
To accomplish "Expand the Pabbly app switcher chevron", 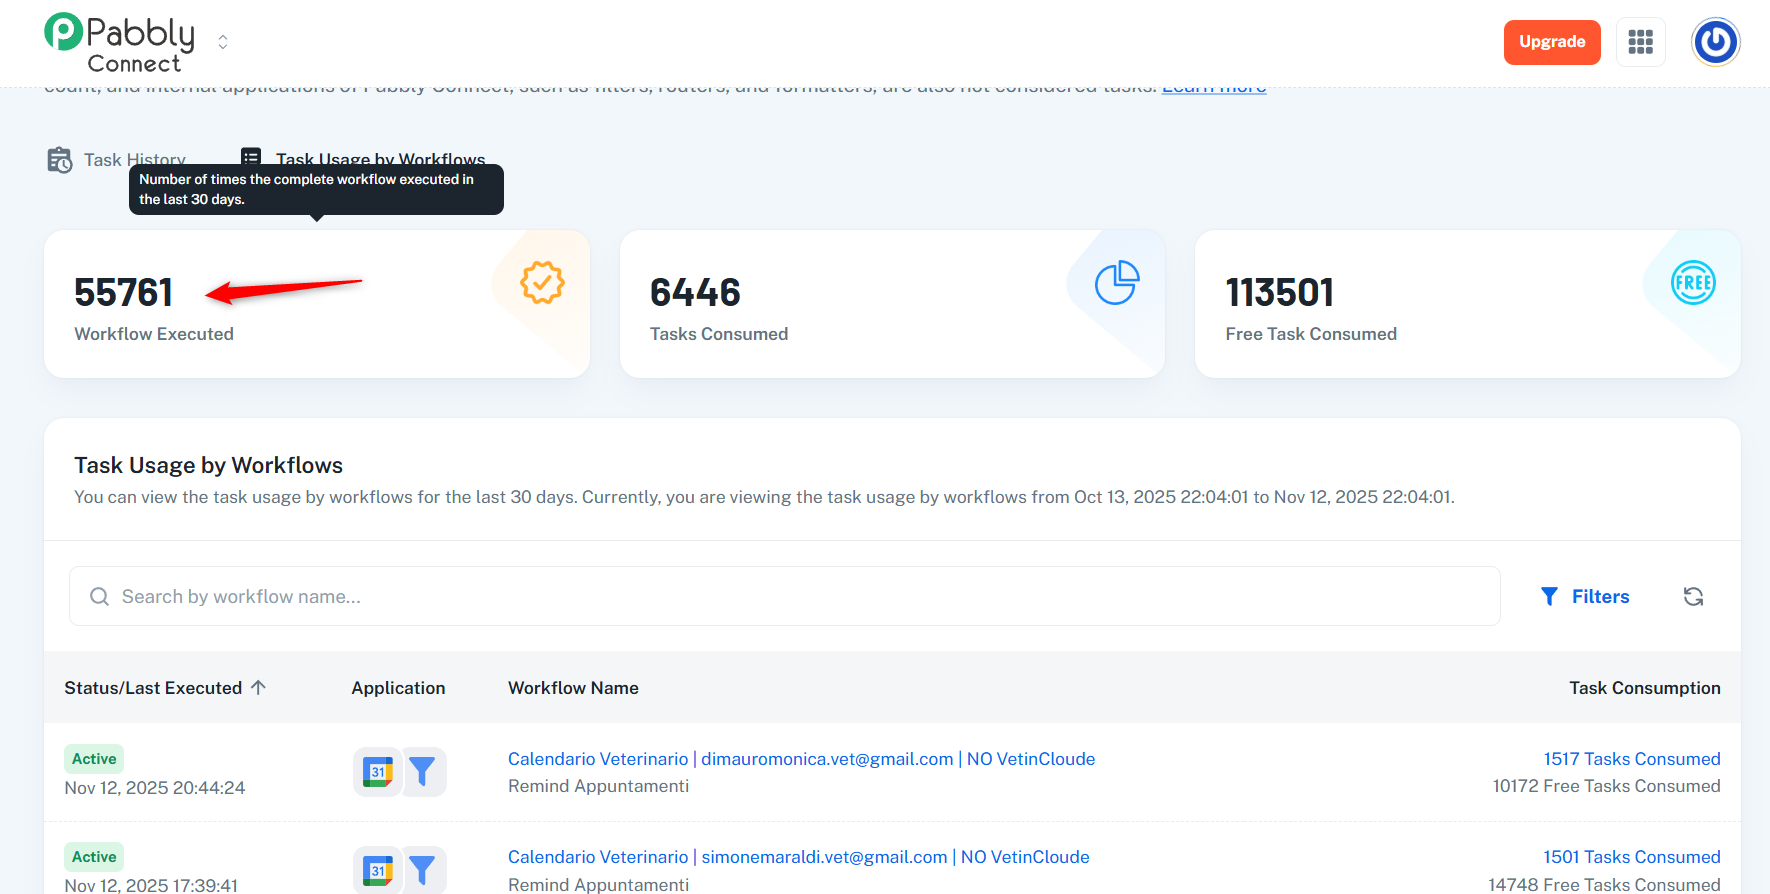I will 223,42.
